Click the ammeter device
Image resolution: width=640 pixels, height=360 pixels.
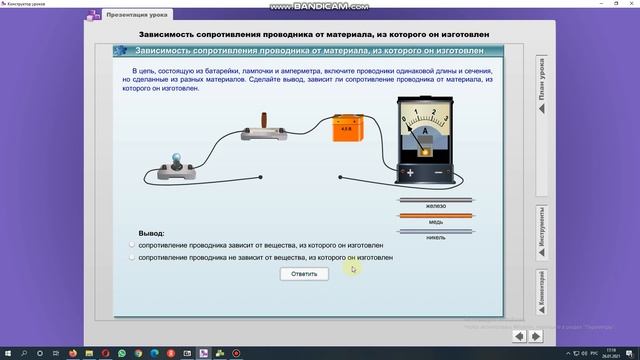(x=425, y=140)
